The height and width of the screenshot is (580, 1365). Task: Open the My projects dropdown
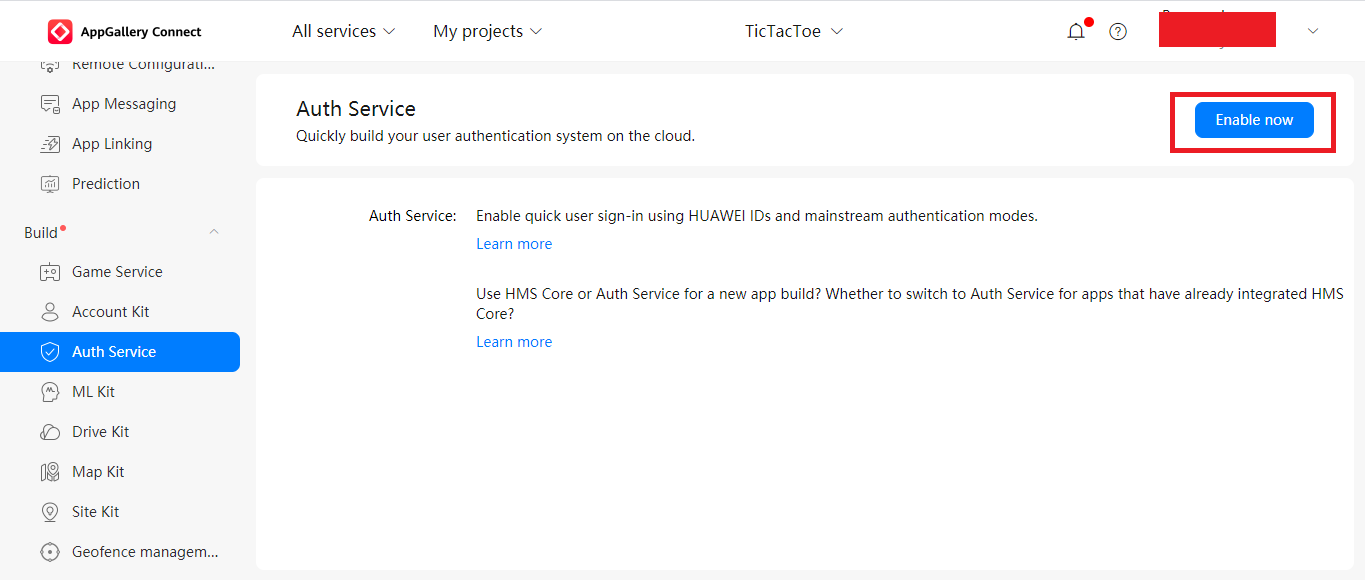[487, 32]
